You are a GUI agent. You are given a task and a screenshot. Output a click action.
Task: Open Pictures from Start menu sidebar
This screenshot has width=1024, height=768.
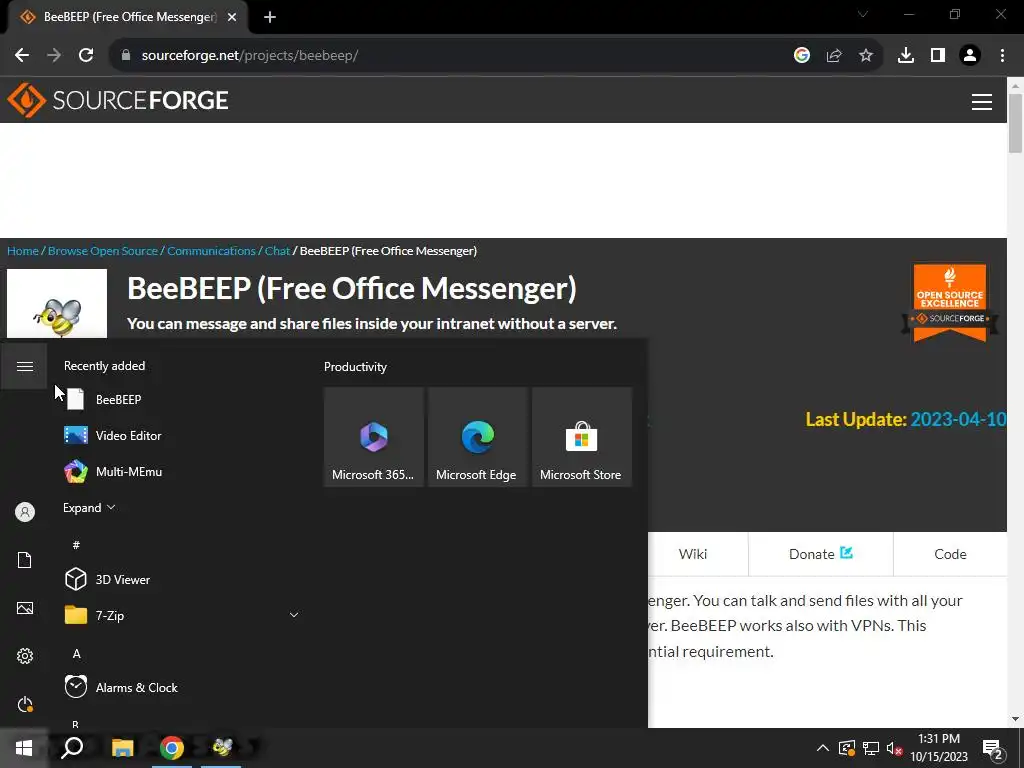pyautogui.click(x=25, y=608)
